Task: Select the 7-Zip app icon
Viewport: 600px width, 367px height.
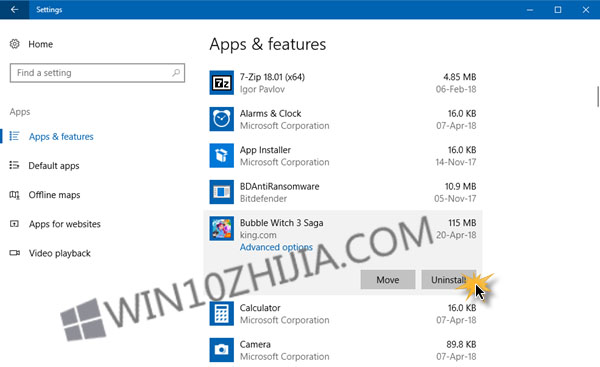Action: click(x=222, y=83)
